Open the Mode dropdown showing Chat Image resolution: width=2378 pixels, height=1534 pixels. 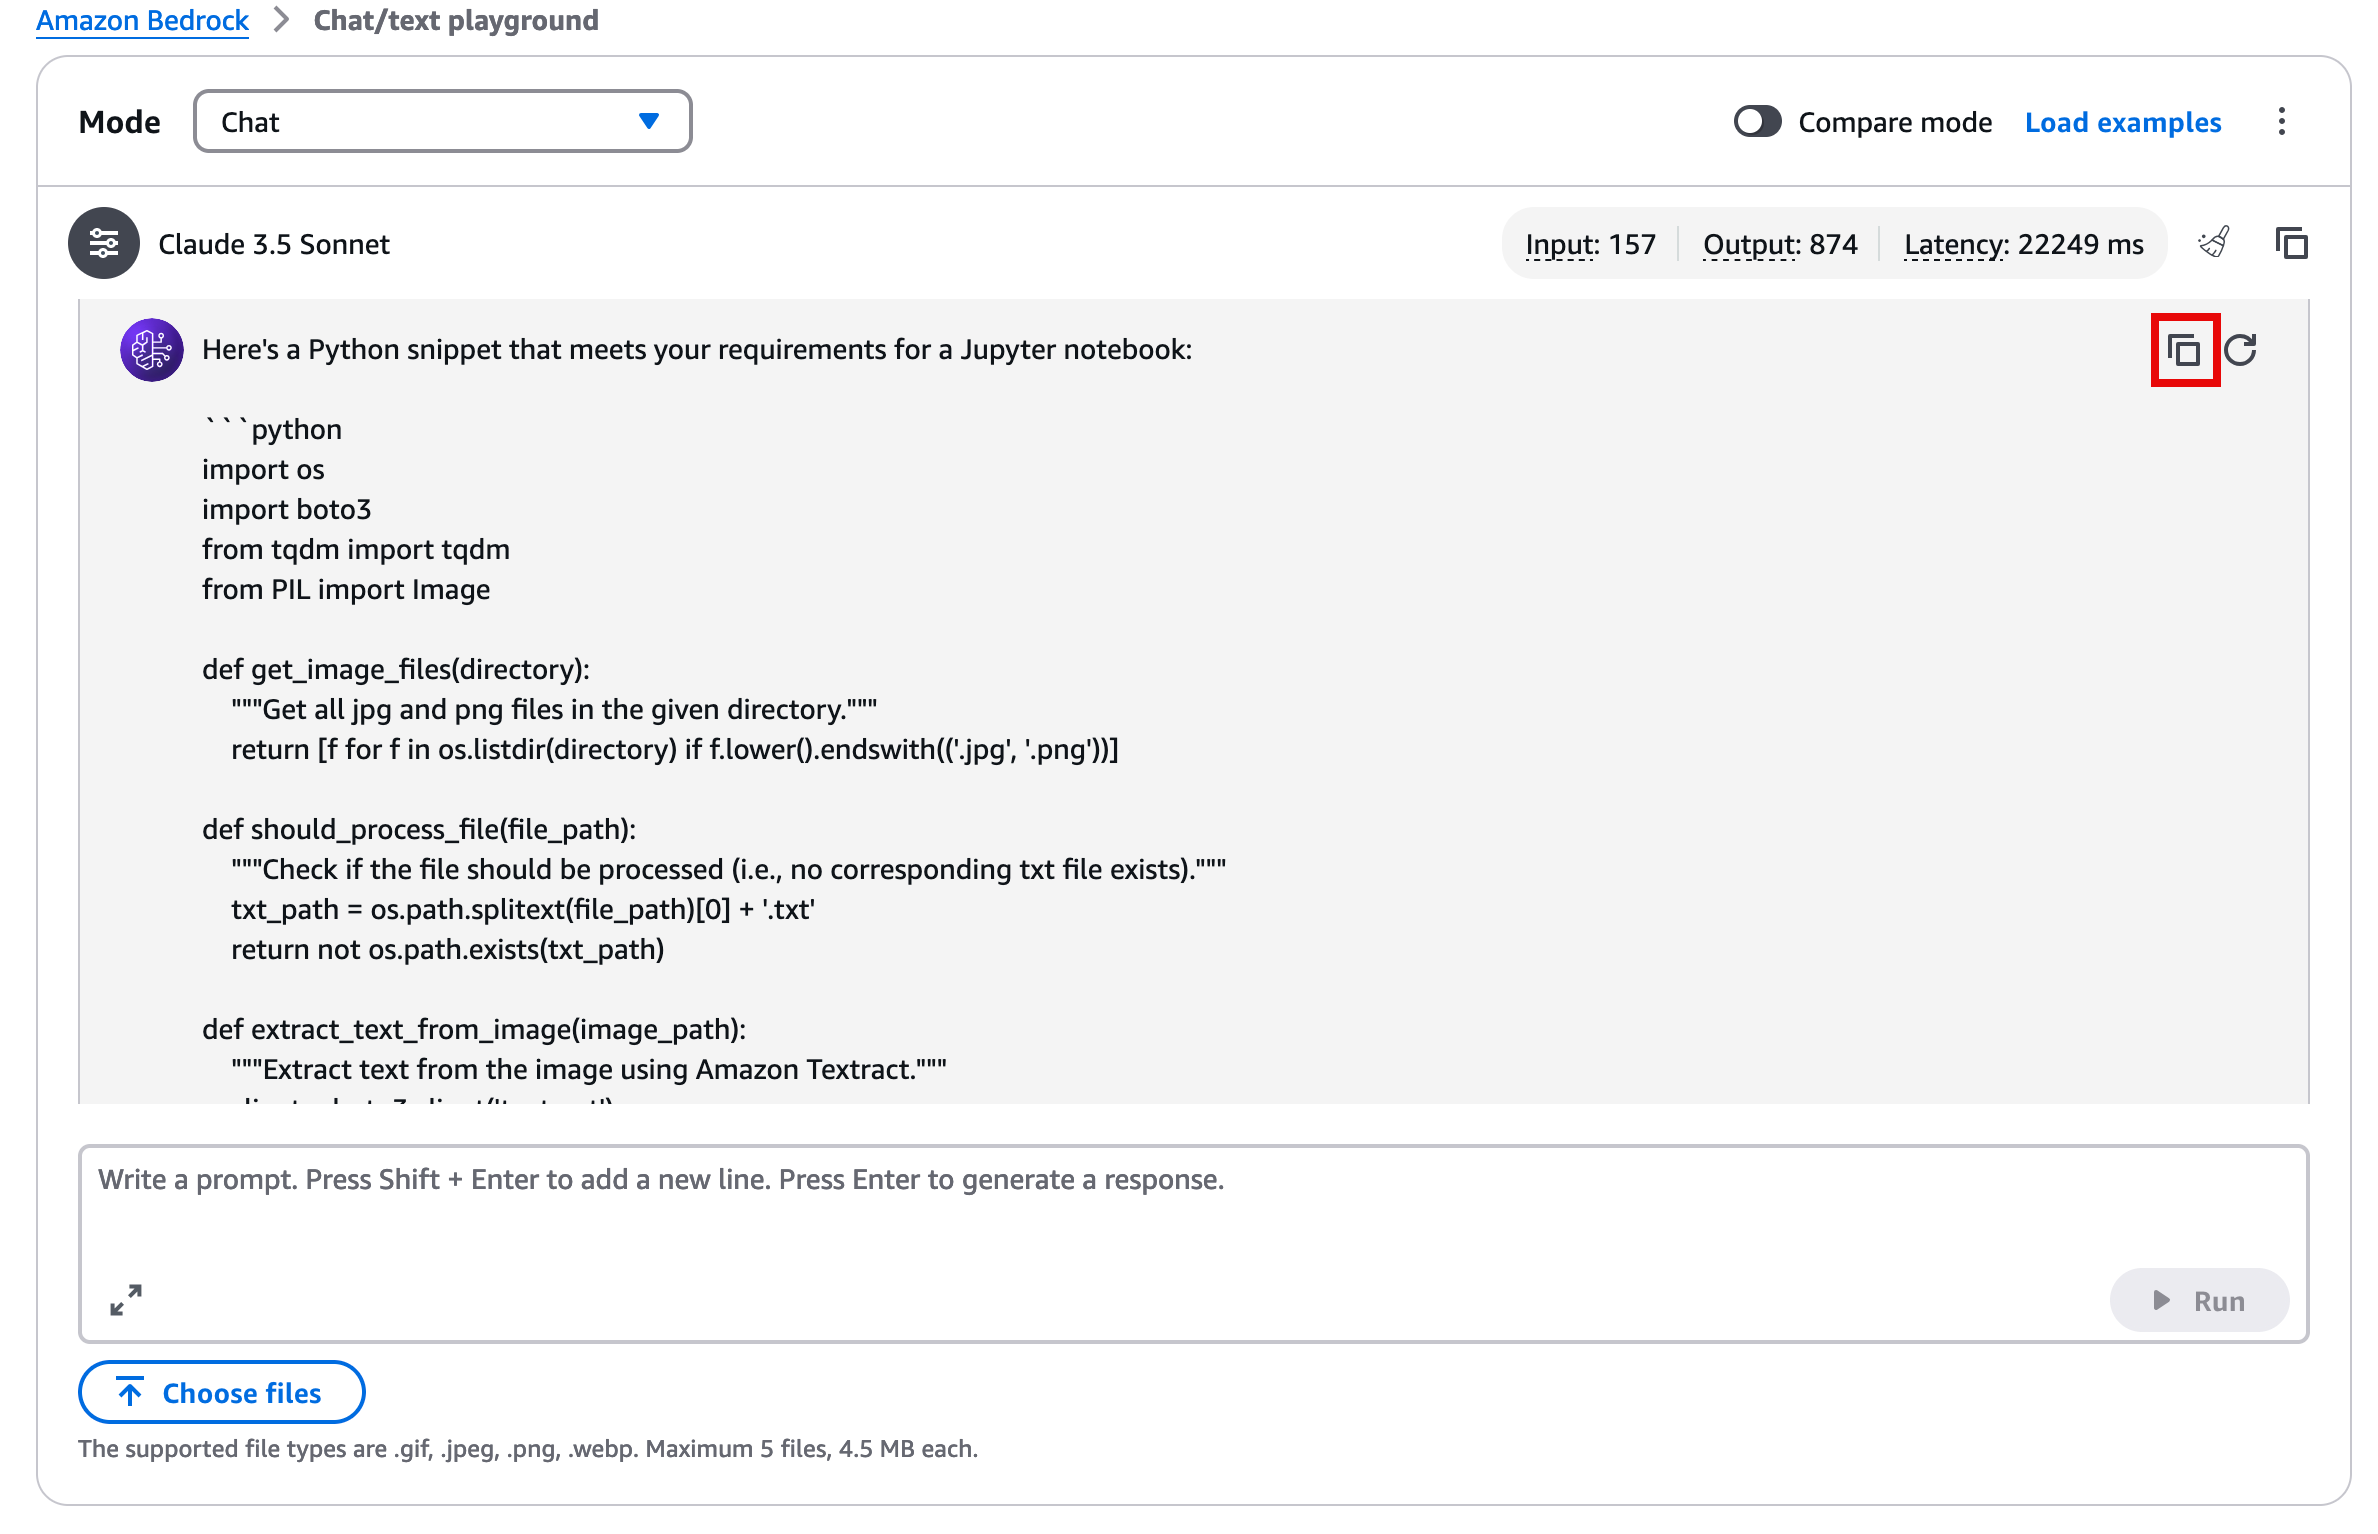pos(441,122)
